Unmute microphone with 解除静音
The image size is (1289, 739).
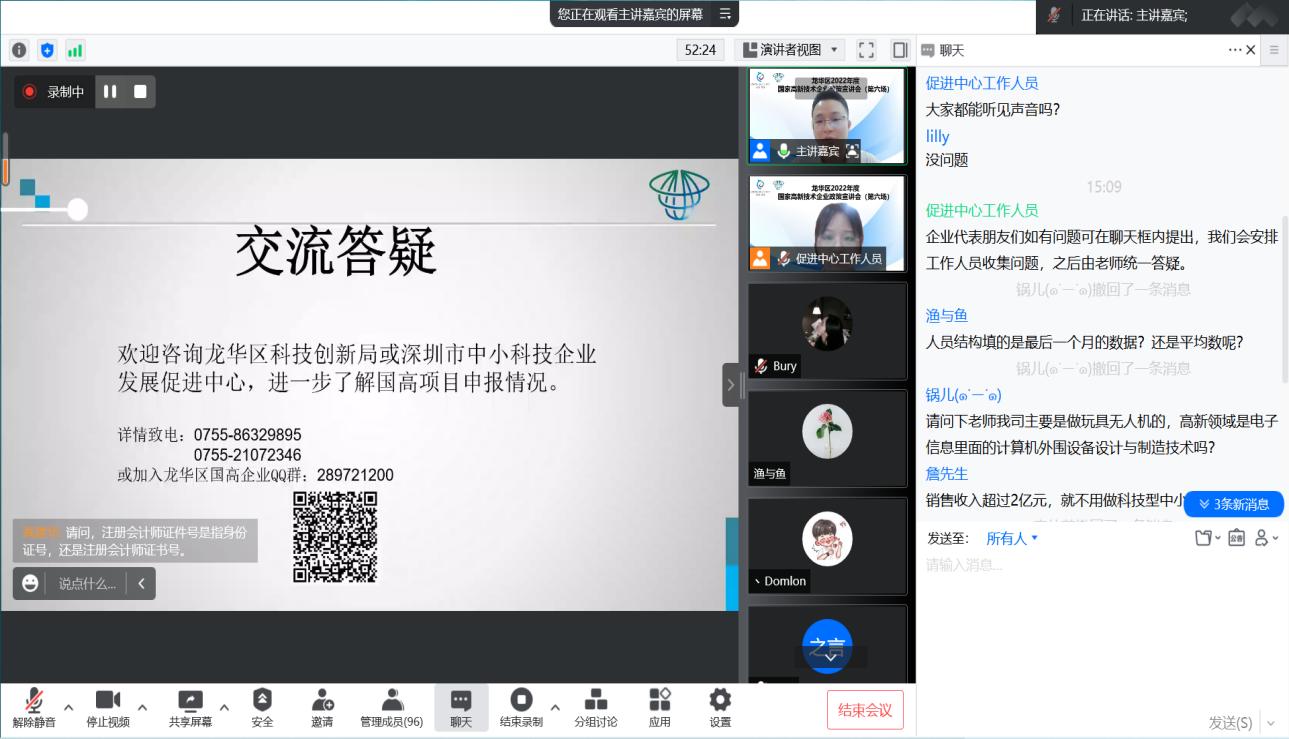[x=34, y=707]
